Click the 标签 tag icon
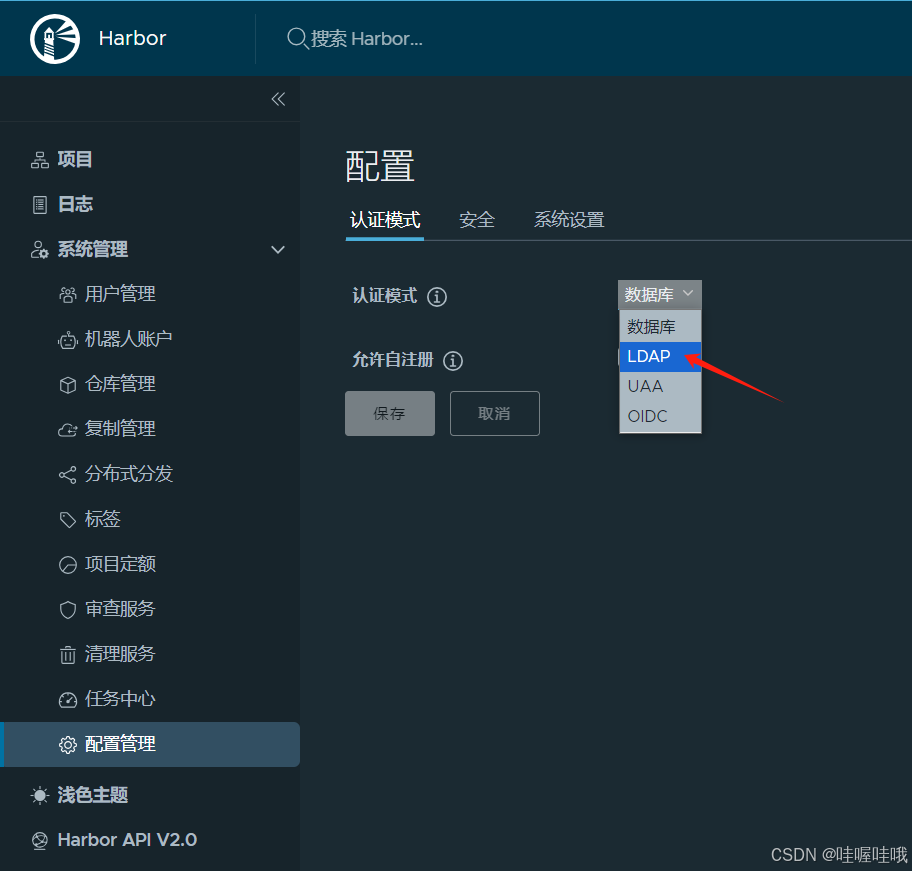This screenshot has width=912, height=871. tap(67, 520)
